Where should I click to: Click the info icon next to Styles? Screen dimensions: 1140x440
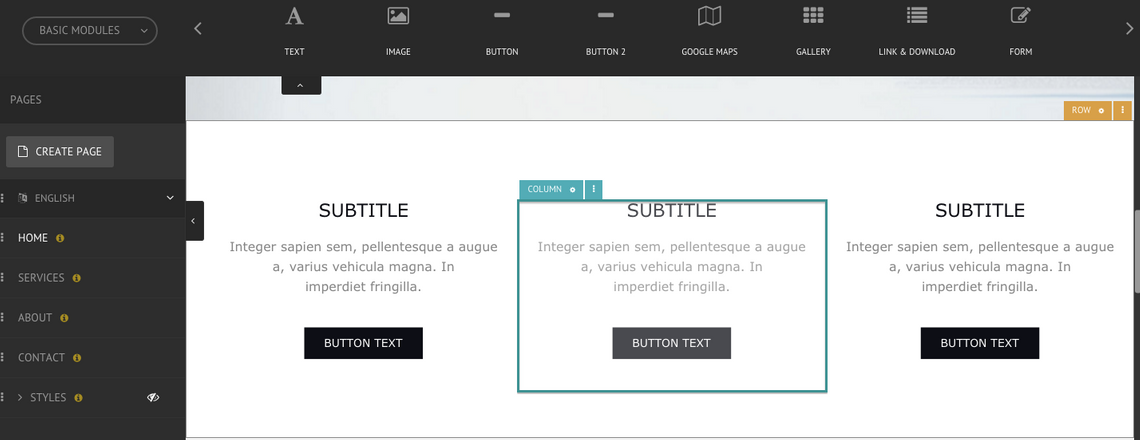tap(79, 398)
